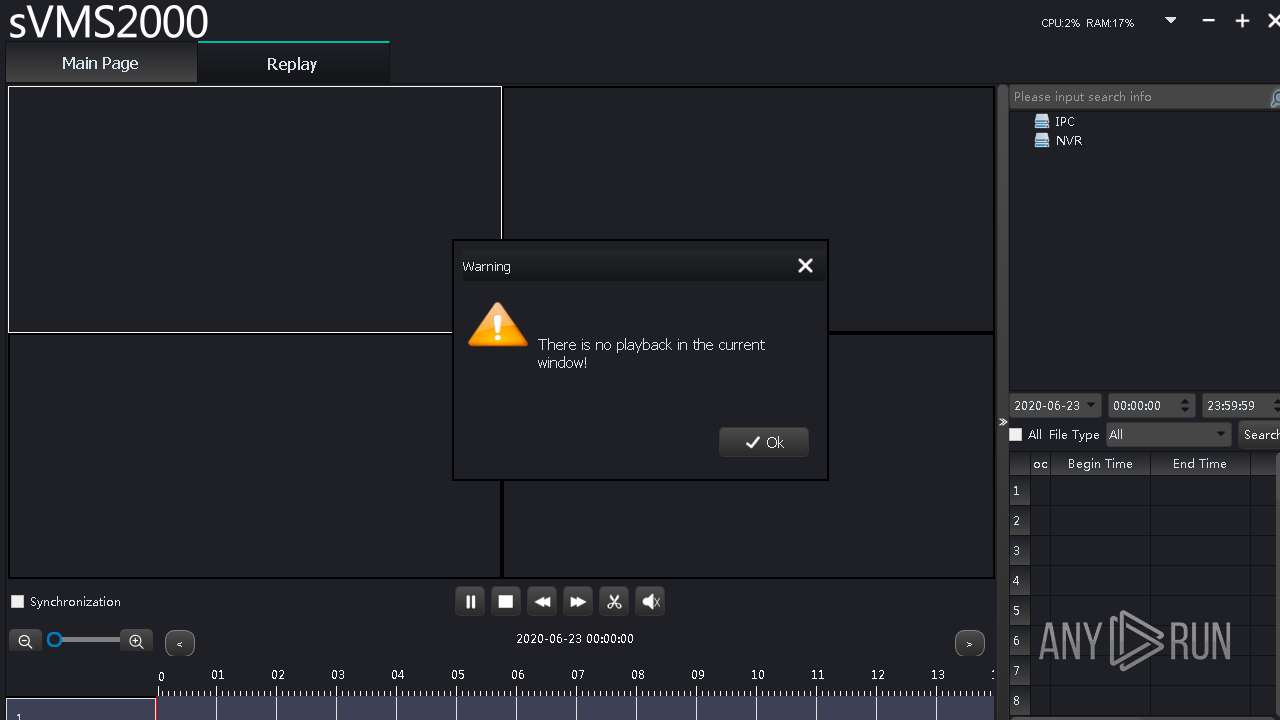The height and width of the screenshot is (720, 1280).
Task: Click the fast forward playback icon
Action: (x=578, y=601)
